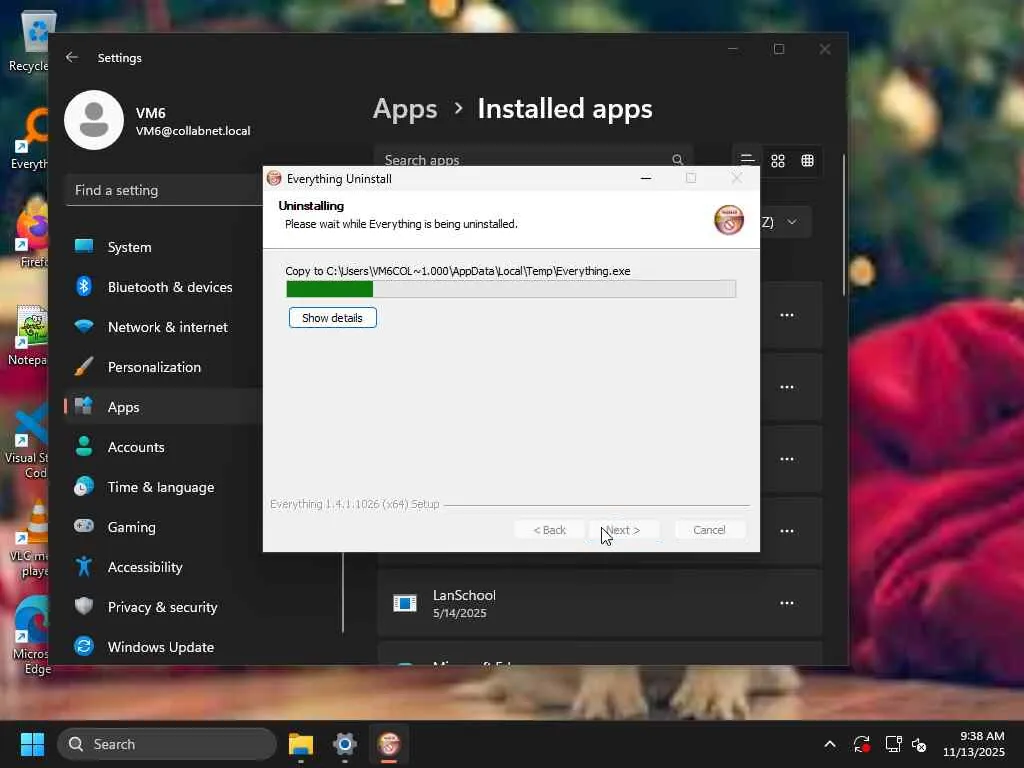This screenshot has width=1024, height=768.
Task: Click the Bluetooth icon in sidebar
Action: (x=84, y=286)
